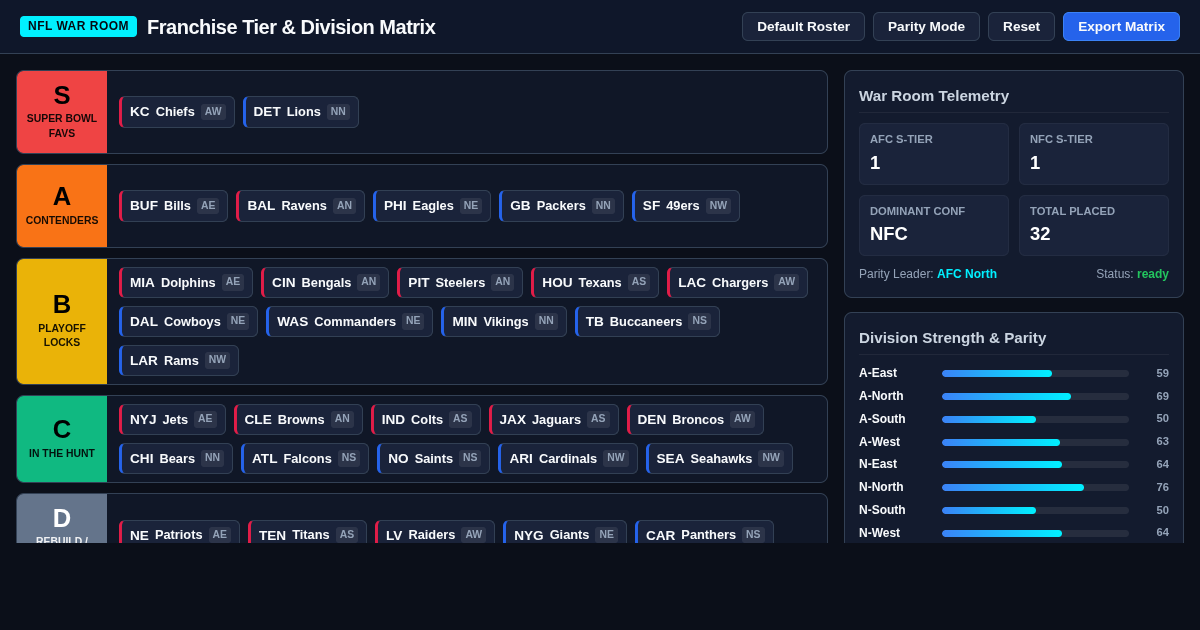
Task: Click the NFL WAR ROOM badge
Action: click(x=78, y=26)
